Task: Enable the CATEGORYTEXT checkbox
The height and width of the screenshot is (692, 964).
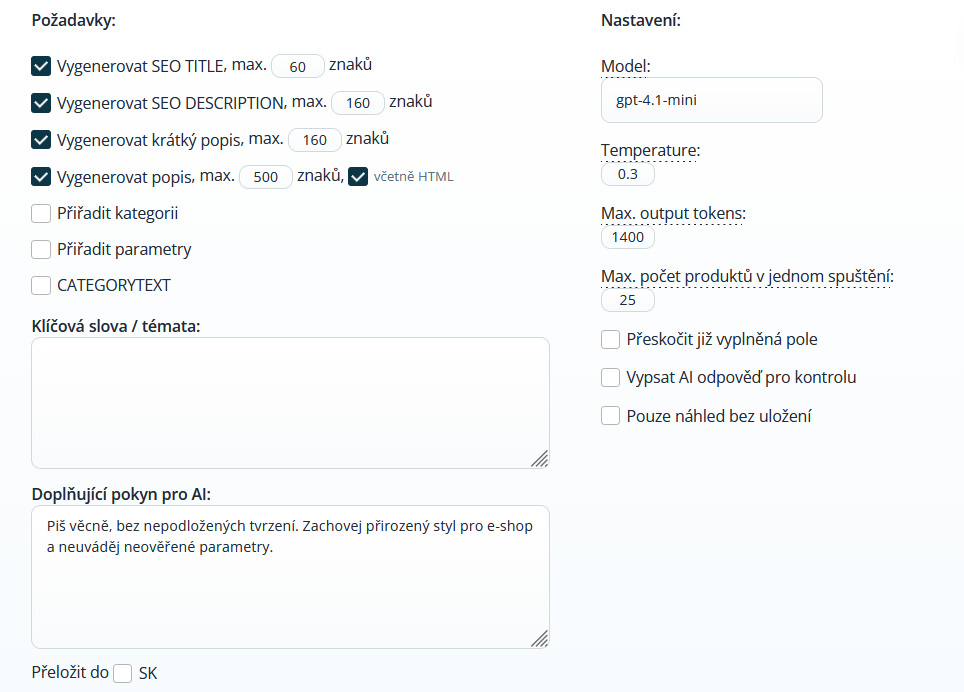Action: [x=41, y=285]
